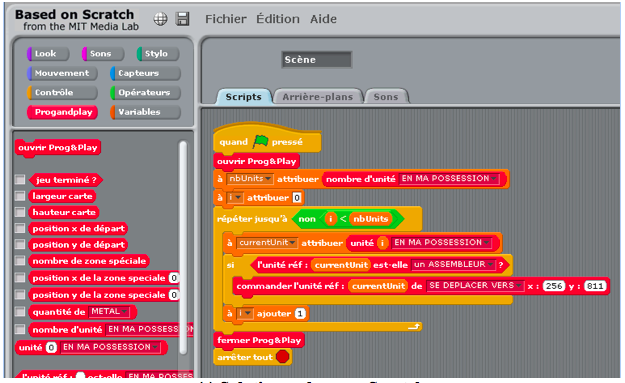
Task: Open the Aide menu
Action: [x=323, y=19]
